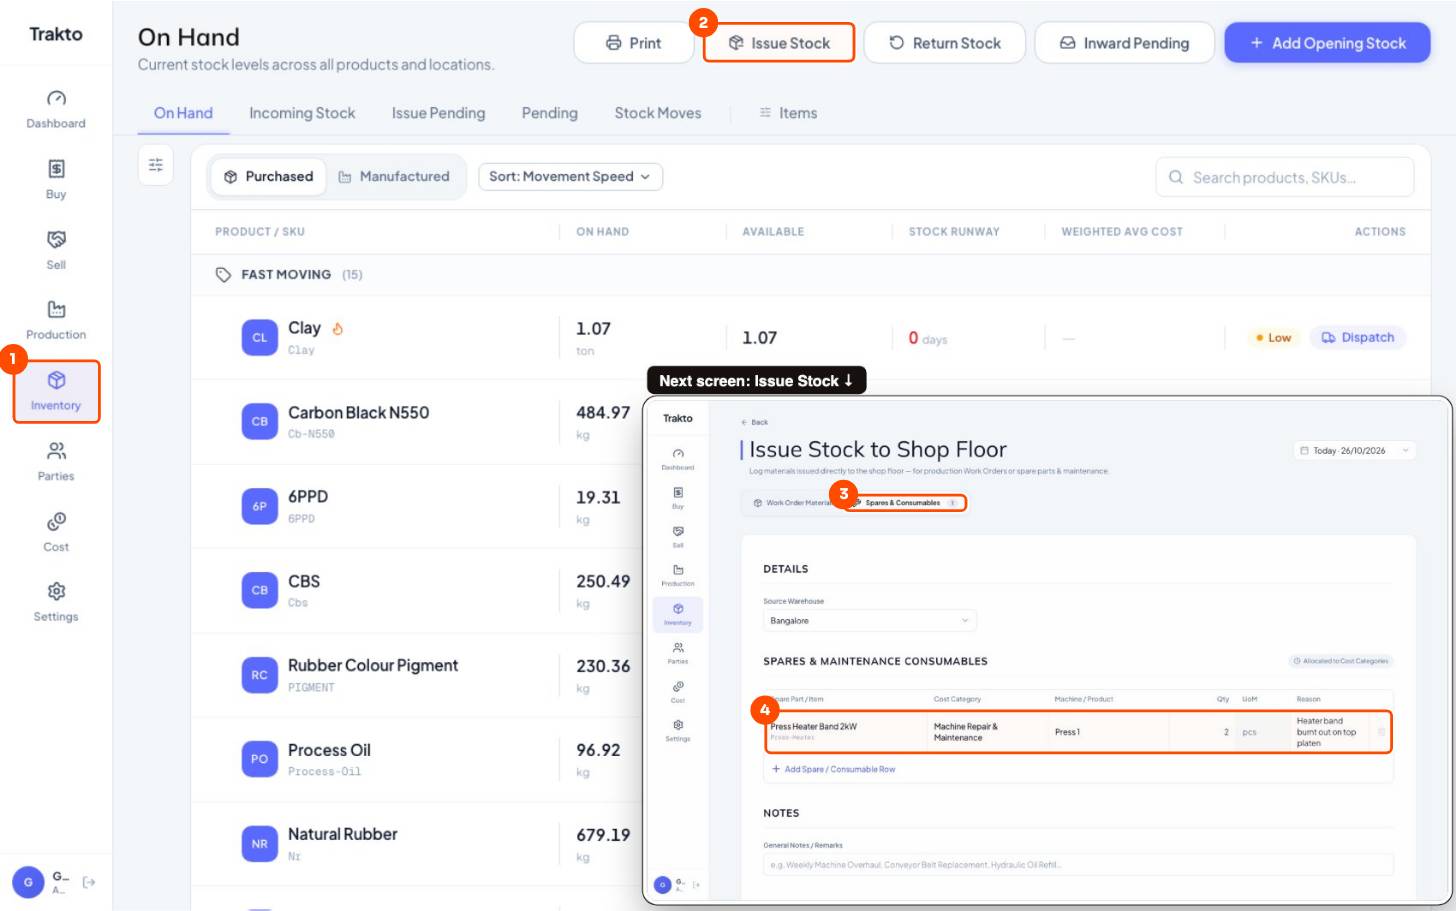Open the Issue Pending tab
The image size is (1456, 911).
coord(438,113)
